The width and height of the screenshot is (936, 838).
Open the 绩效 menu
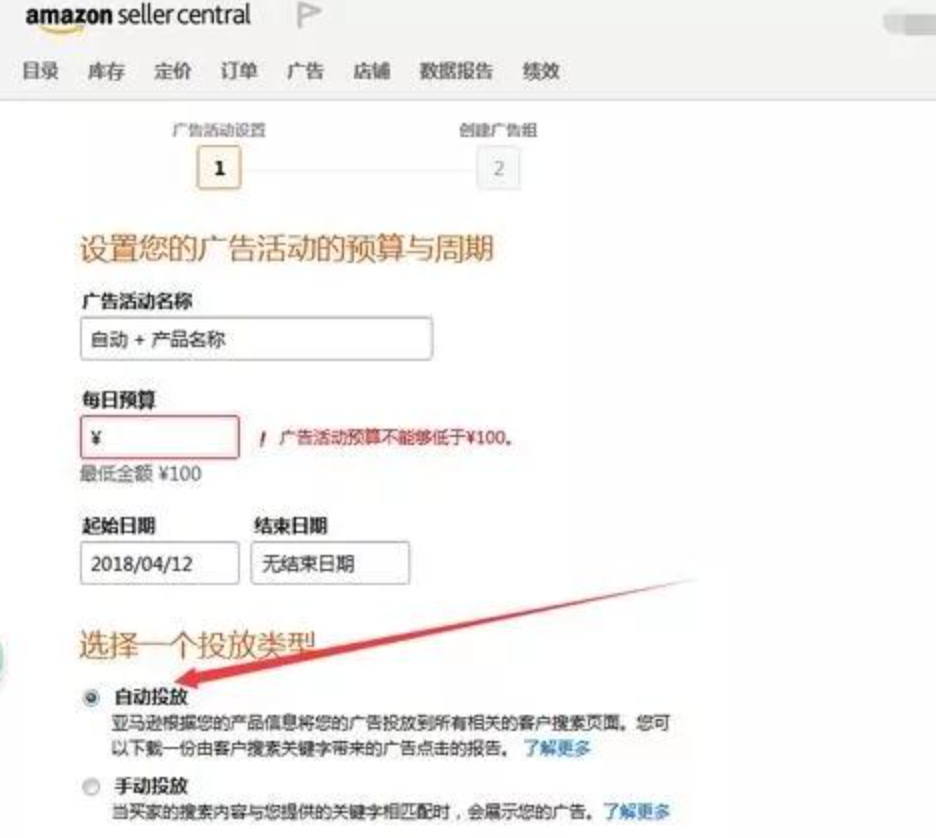coord(541,70)
